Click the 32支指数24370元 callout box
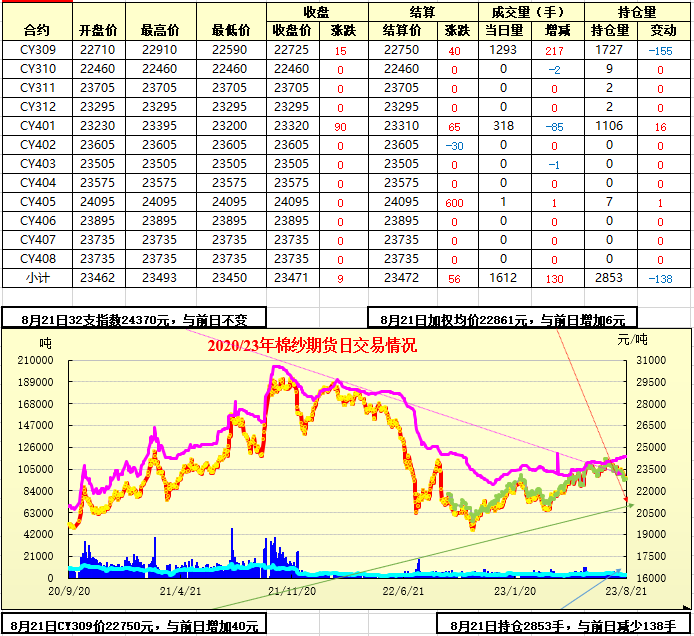Image resolution: width=694 pixels, height=636 pixels. pyautogui.click(x=133, y=319)
